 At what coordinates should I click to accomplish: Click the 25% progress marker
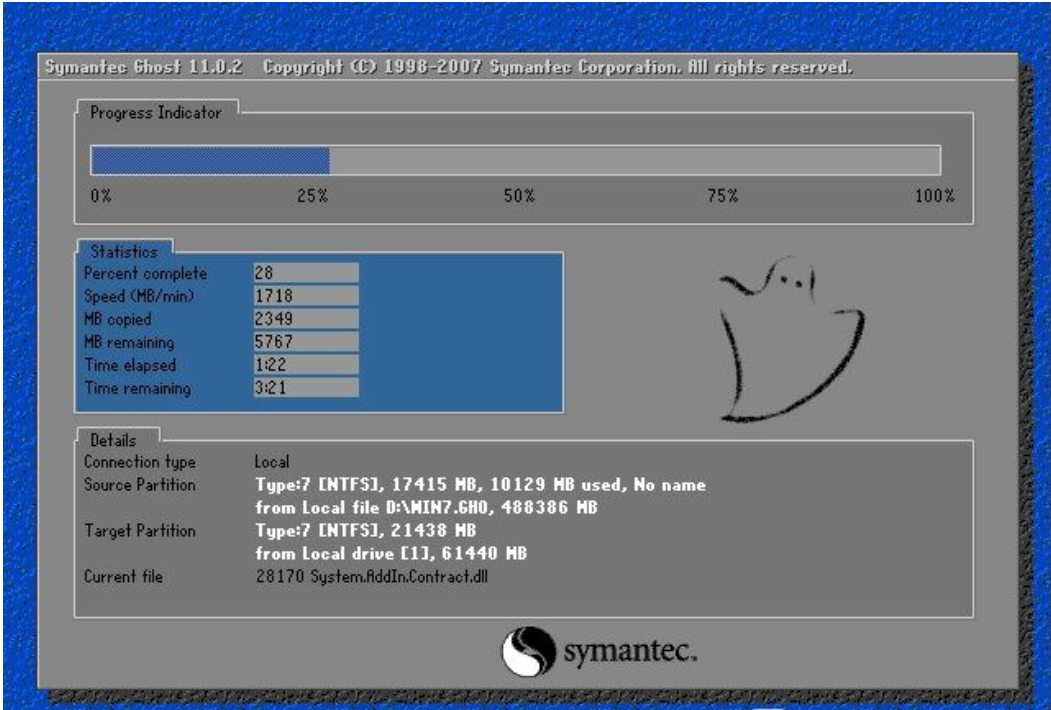312,196
